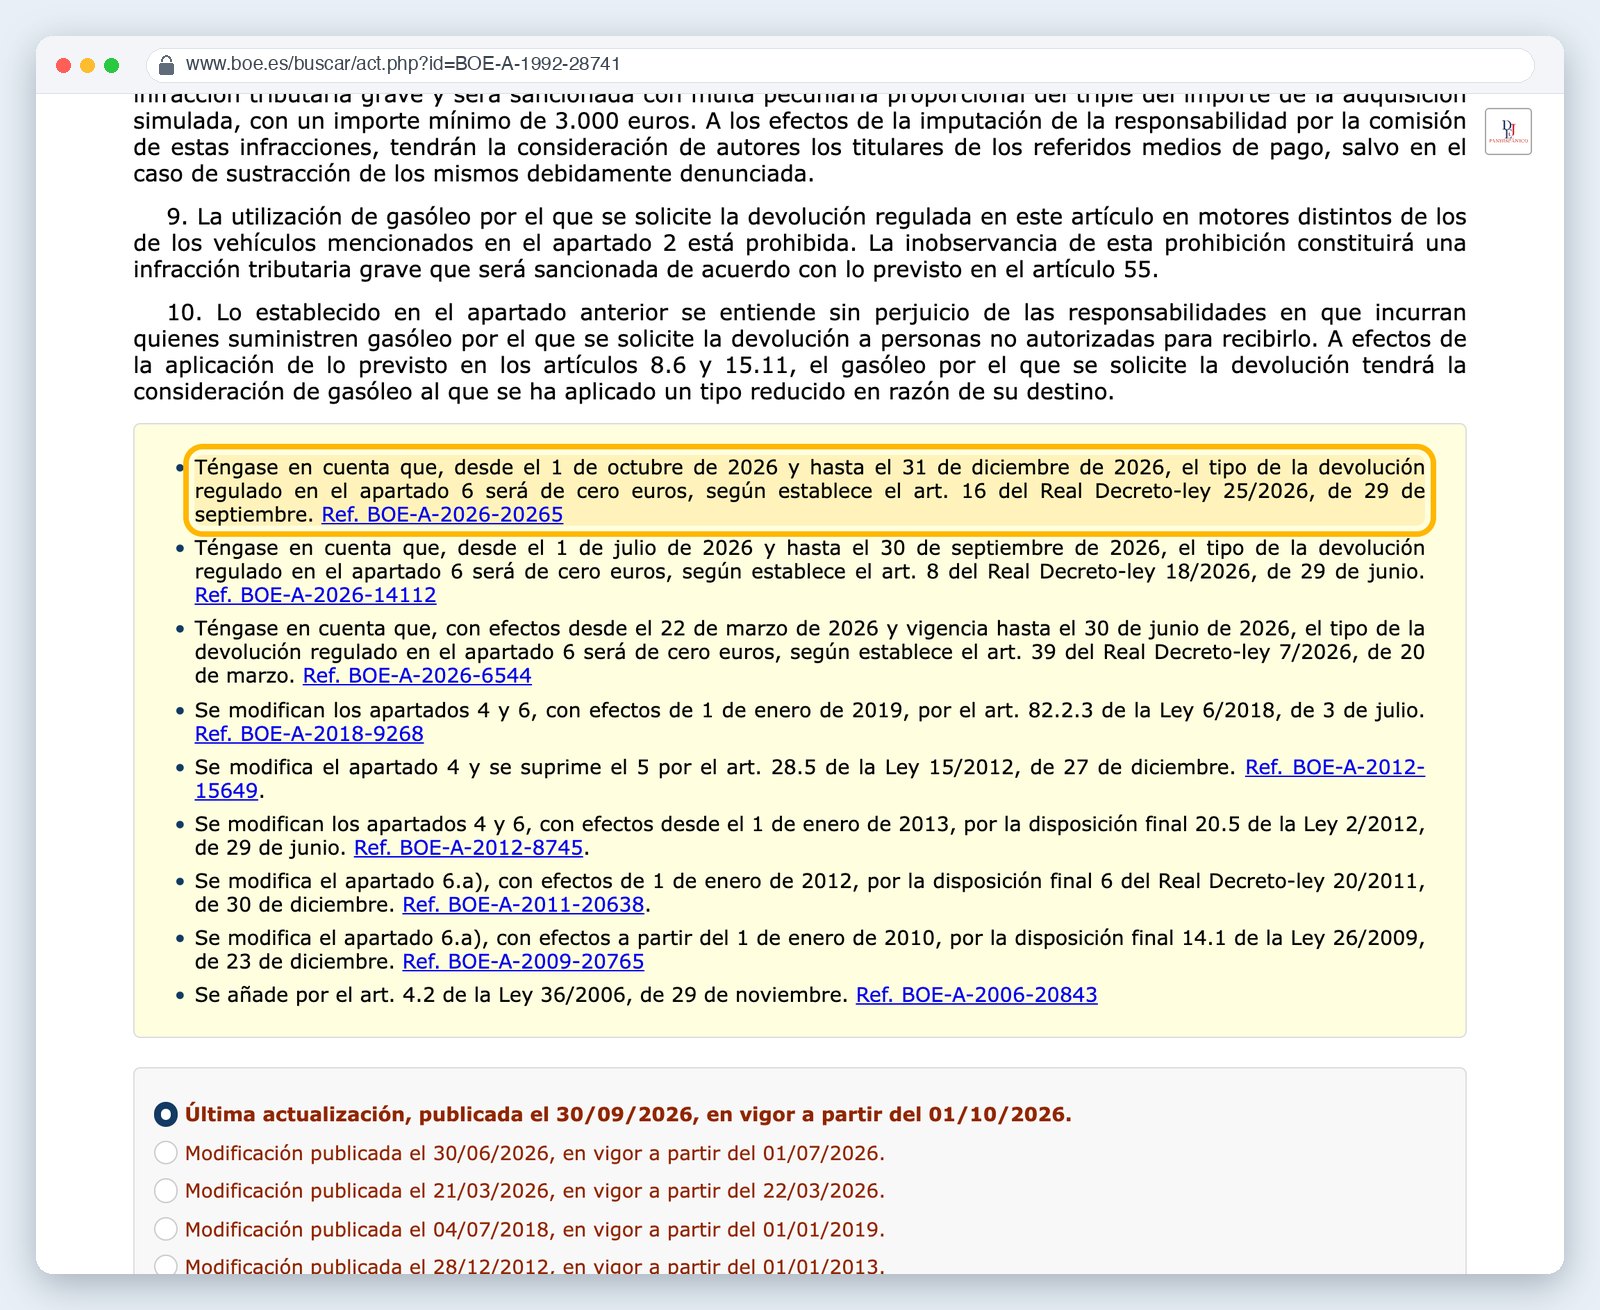Viewport: 1600px width, 1310px height.
Task: Follow the Ref. BOE-A-2012-8745 link
Action: click(468, 848)
